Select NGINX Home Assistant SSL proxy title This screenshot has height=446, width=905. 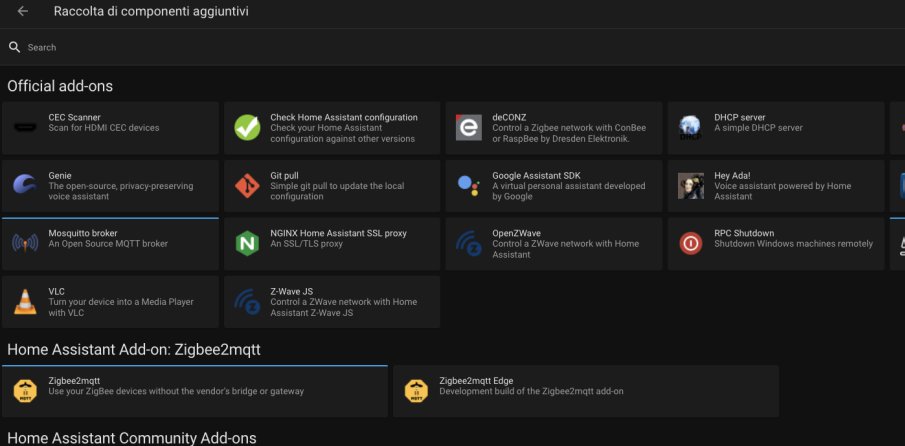(x=339, y=233)
